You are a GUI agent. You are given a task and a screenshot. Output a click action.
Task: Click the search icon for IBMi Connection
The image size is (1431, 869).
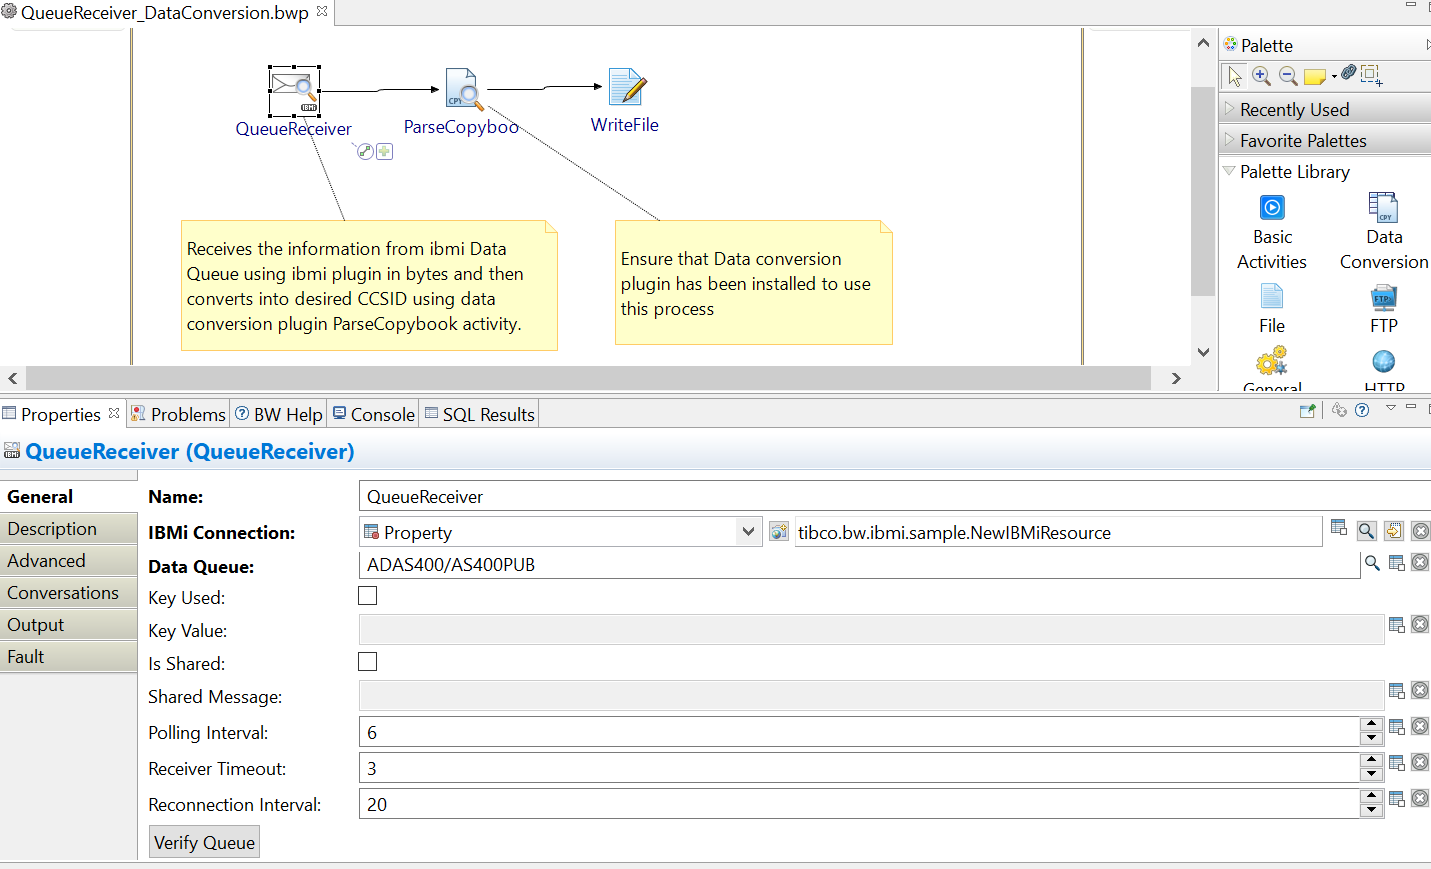tap(1367, 531)
